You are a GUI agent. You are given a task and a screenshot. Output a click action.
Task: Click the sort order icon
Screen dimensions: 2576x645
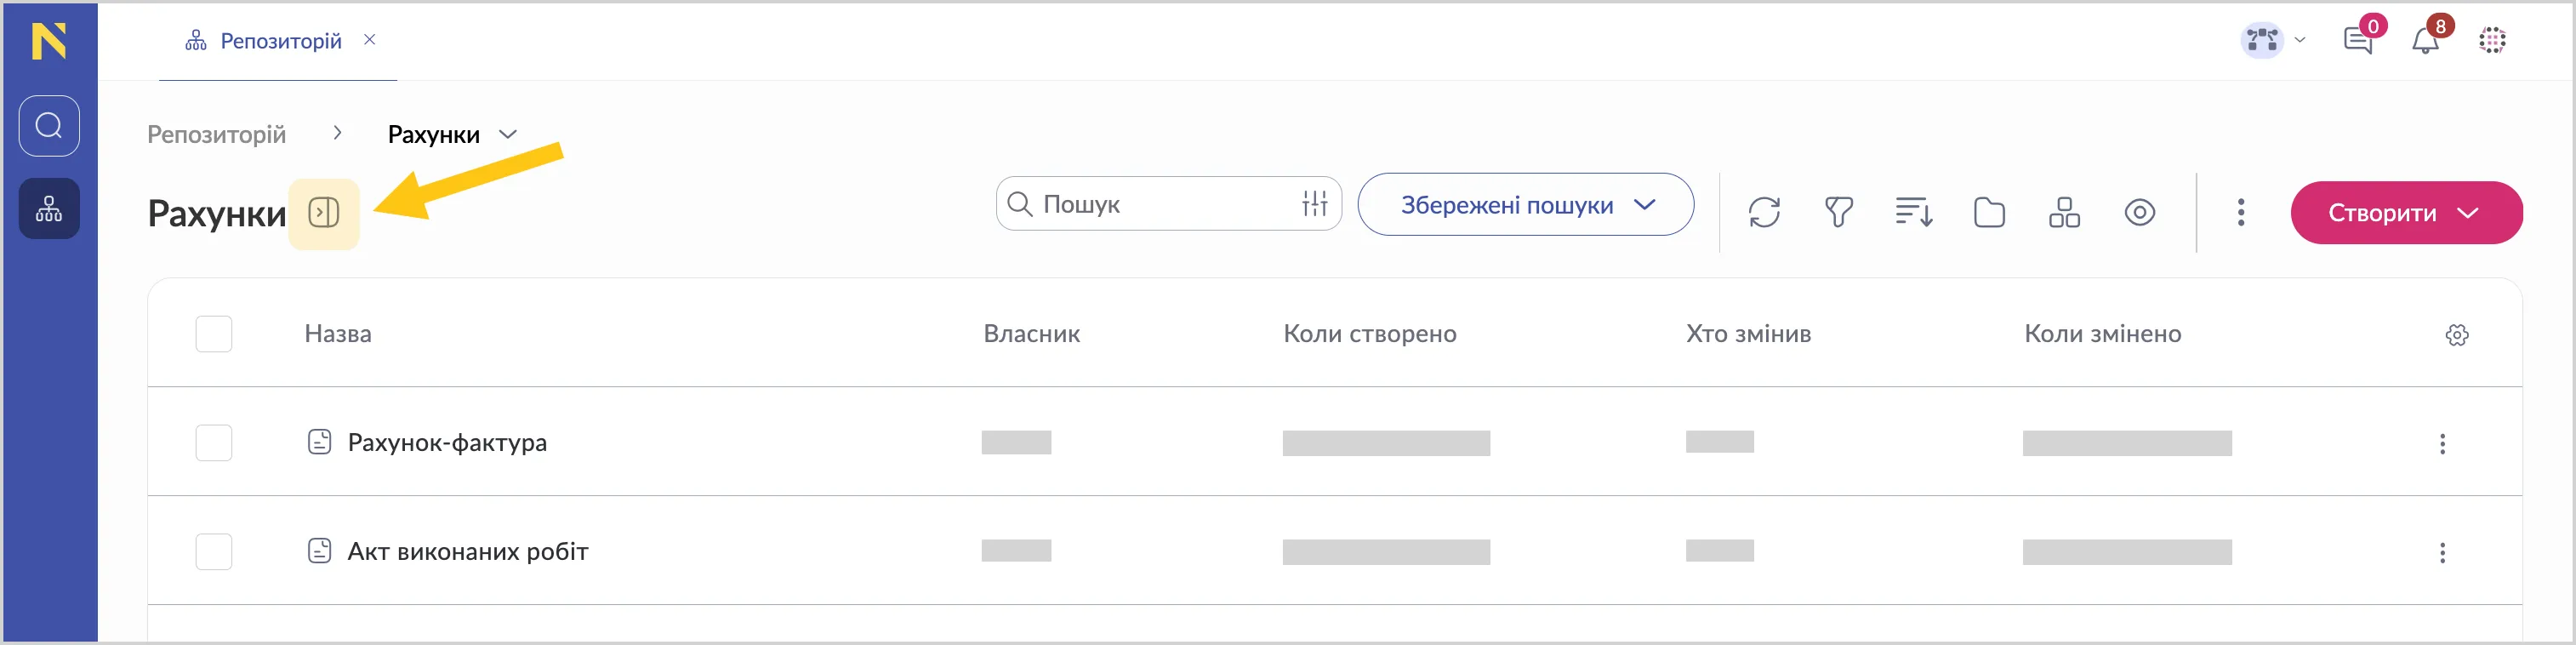tap(1913, 213)
